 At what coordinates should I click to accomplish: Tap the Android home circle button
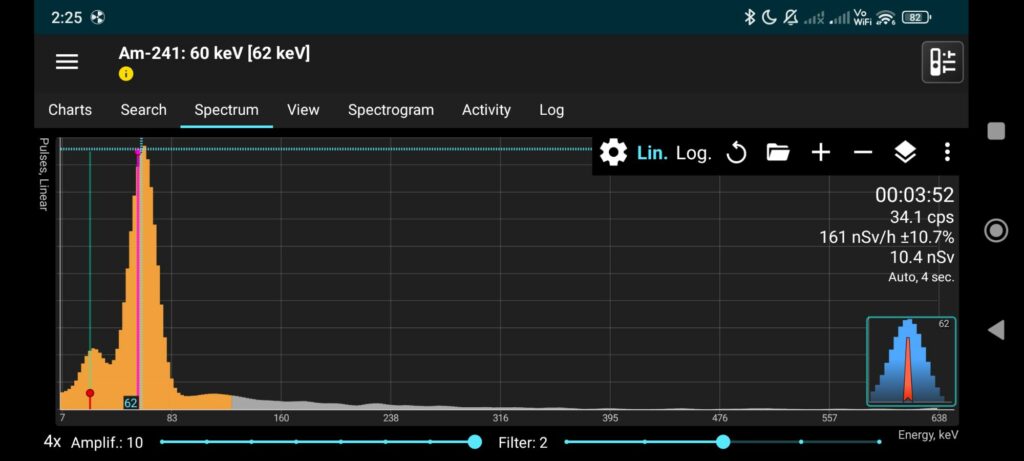996,230
